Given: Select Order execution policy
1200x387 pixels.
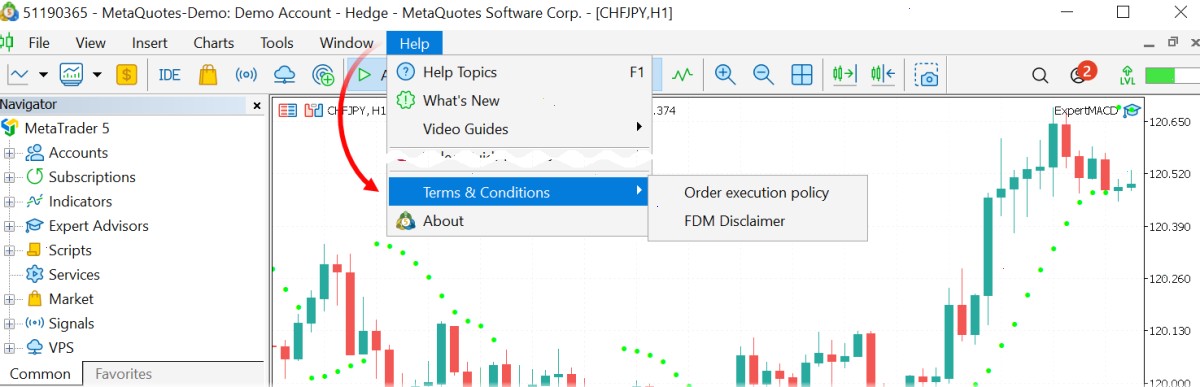Looking at the screenshot, I should point(757,192).
